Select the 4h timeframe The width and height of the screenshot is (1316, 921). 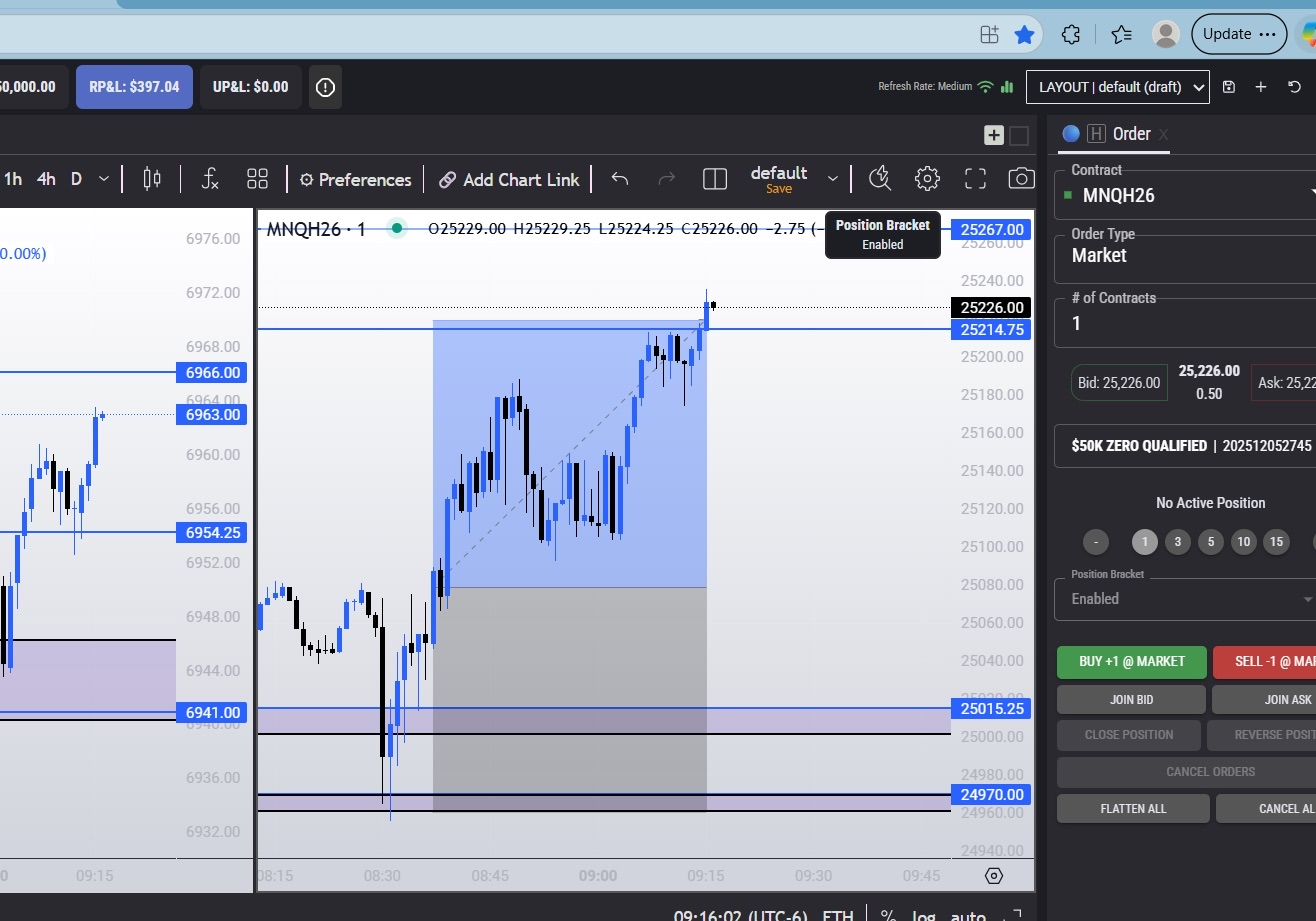46,179
